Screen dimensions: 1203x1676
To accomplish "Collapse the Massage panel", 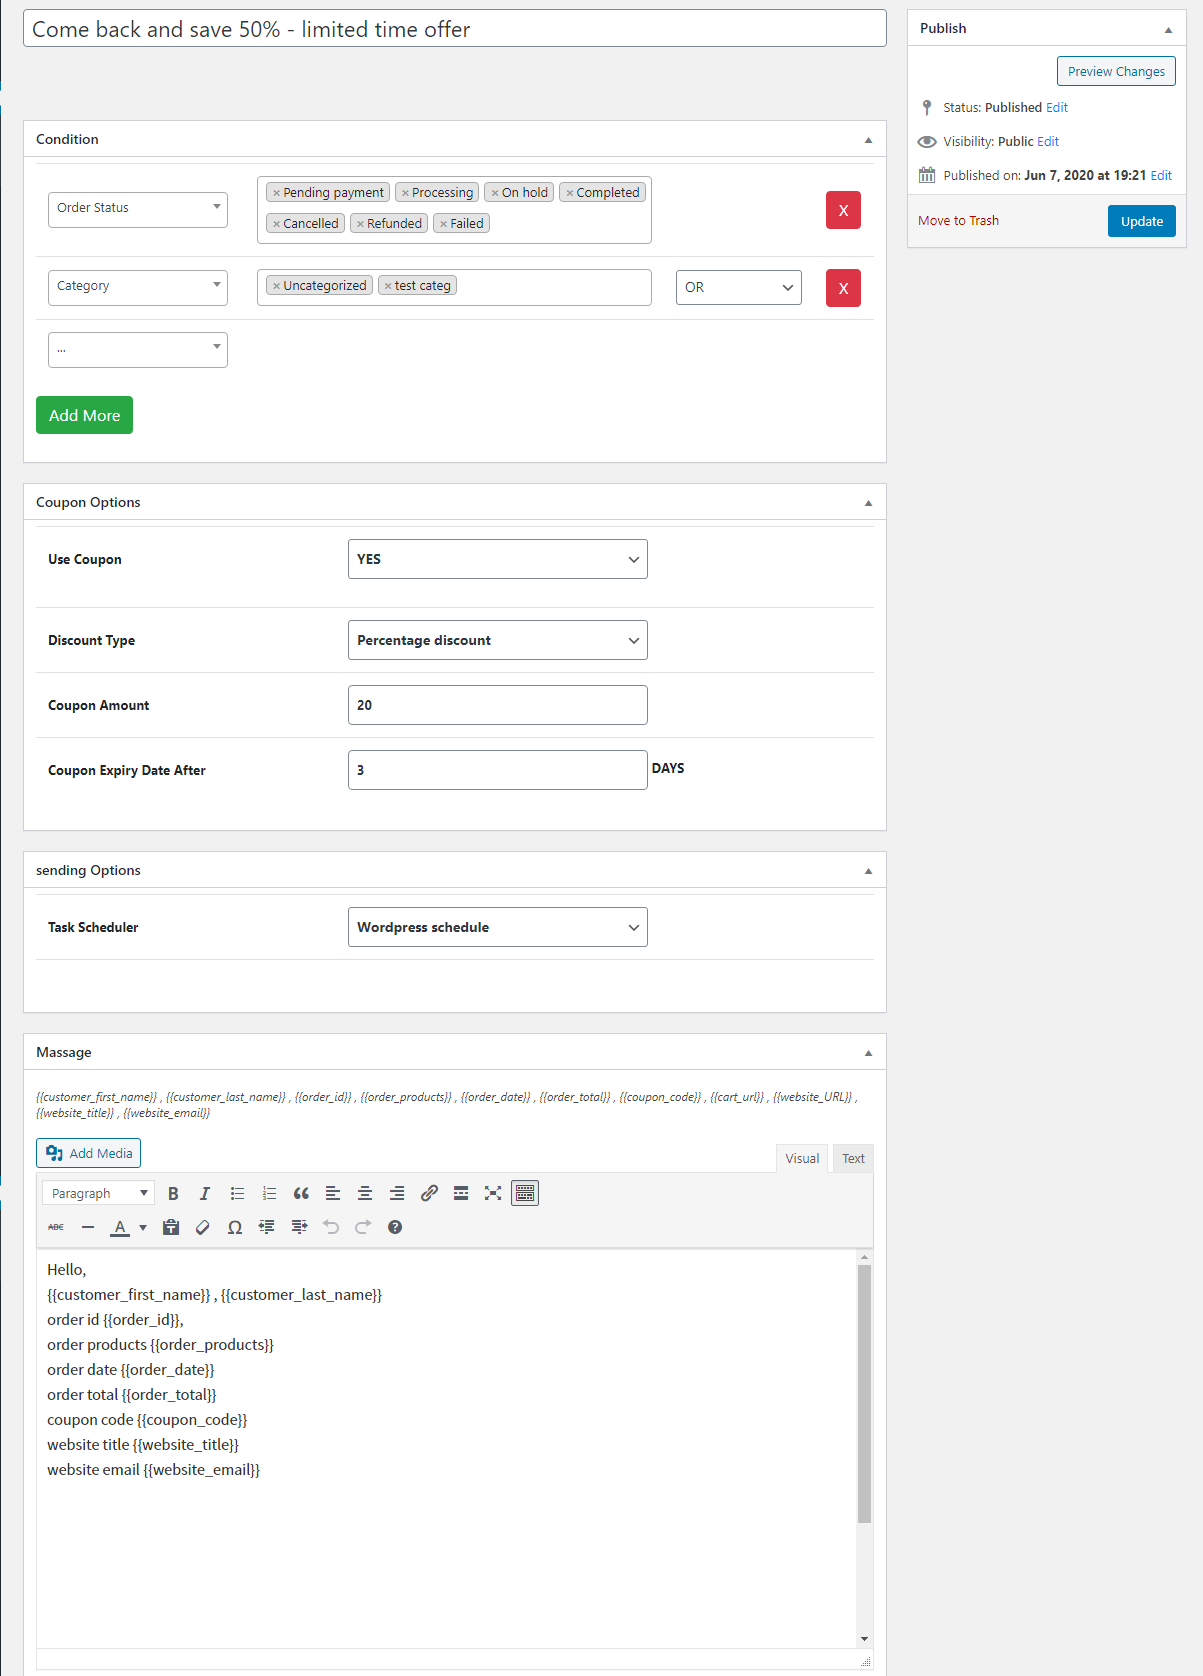I will coord(868,1053).
